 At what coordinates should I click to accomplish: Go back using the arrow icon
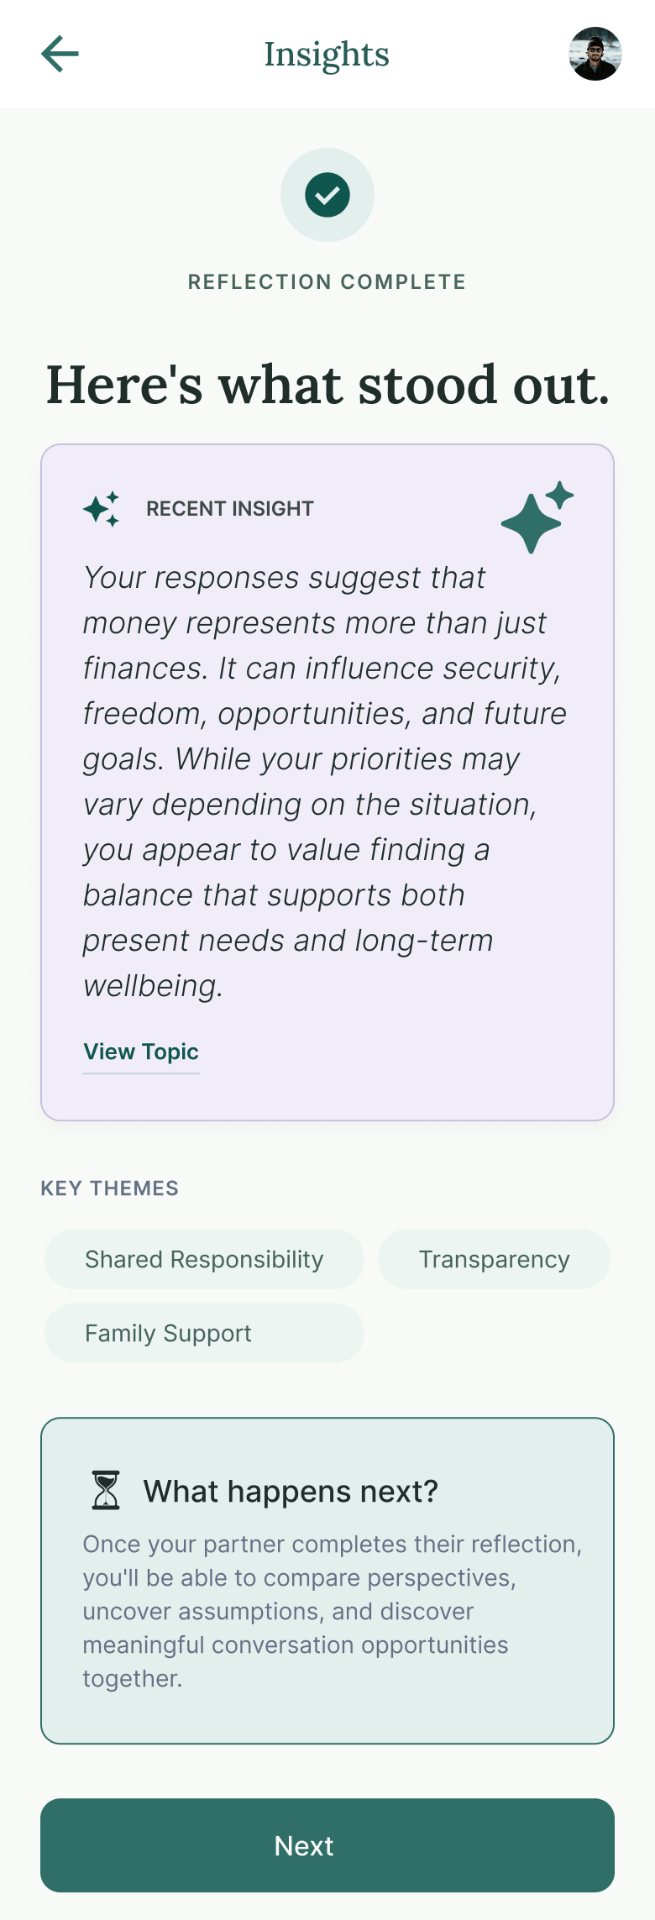click(x=60, y=54)
